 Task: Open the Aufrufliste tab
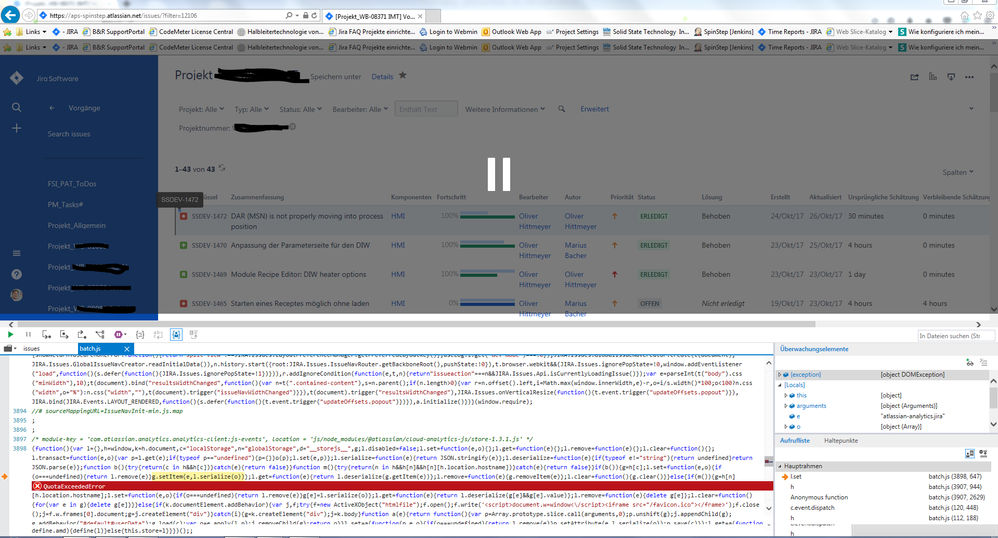795,441
